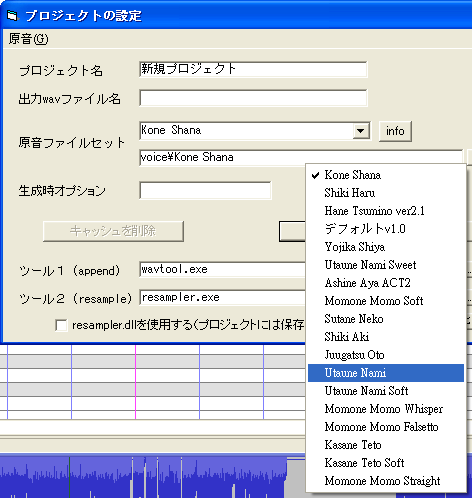Select Juugatsu Oto voicebank
Image resolution: width=472 pixels, height=498 pixels.
coord(386,355)
